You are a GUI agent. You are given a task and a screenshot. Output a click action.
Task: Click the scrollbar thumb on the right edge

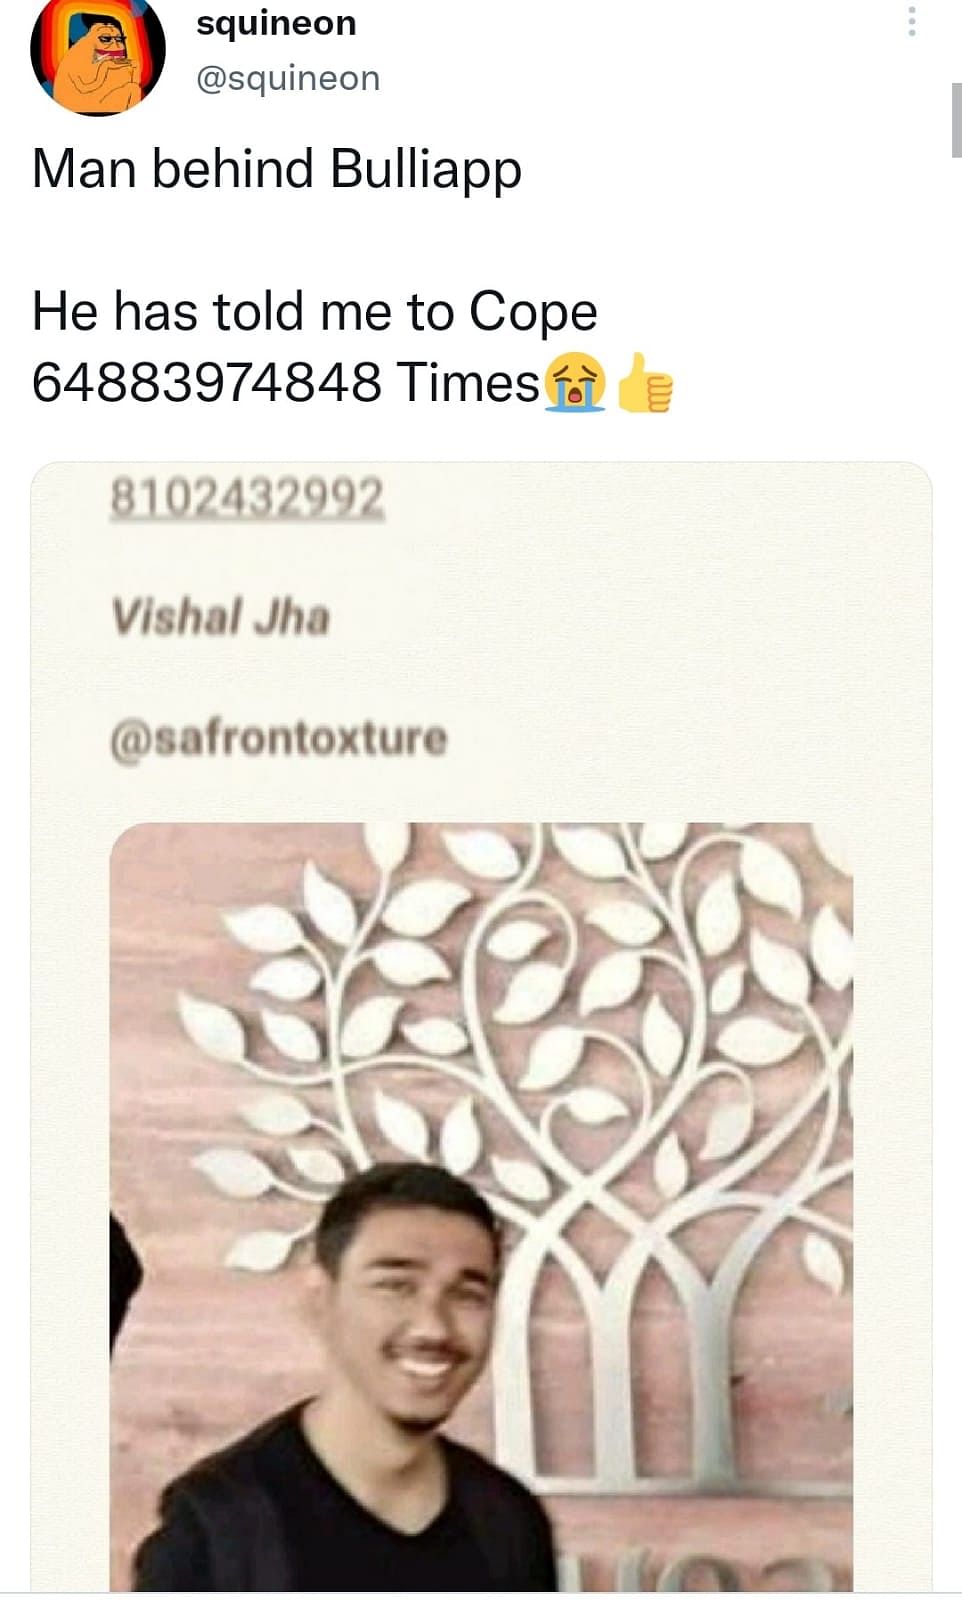[956, 120]
